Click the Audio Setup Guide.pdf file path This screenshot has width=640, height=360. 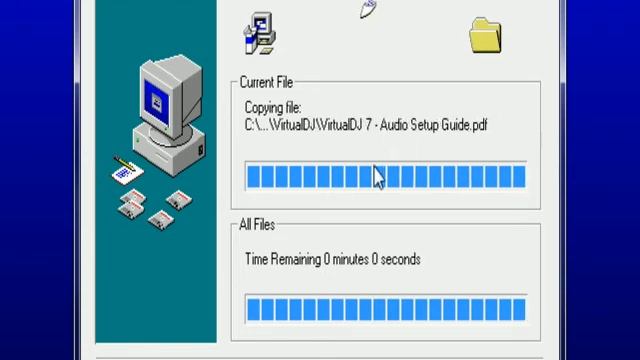coord(366,125)
